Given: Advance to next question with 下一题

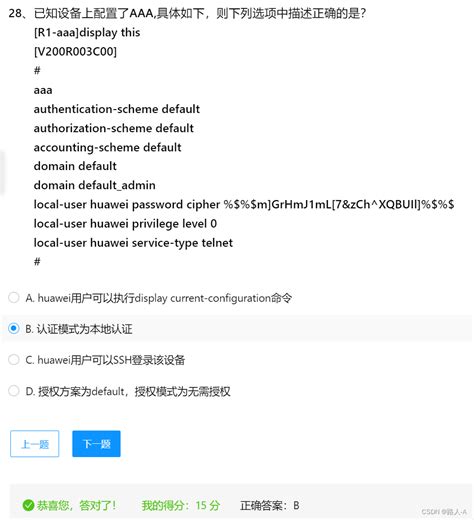Looking at the screenshot, I should (96, 444).
